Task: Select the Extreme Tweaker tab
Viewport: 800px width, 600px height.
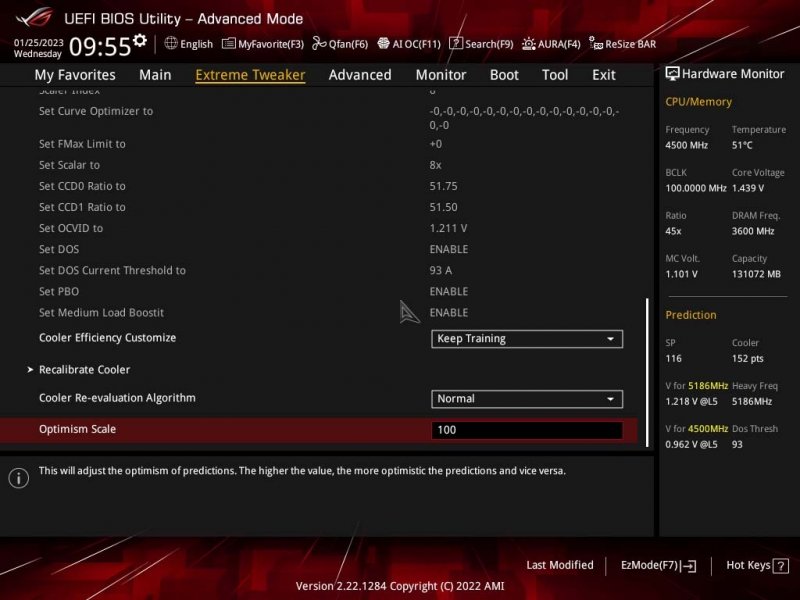Action: pos(250,75)
